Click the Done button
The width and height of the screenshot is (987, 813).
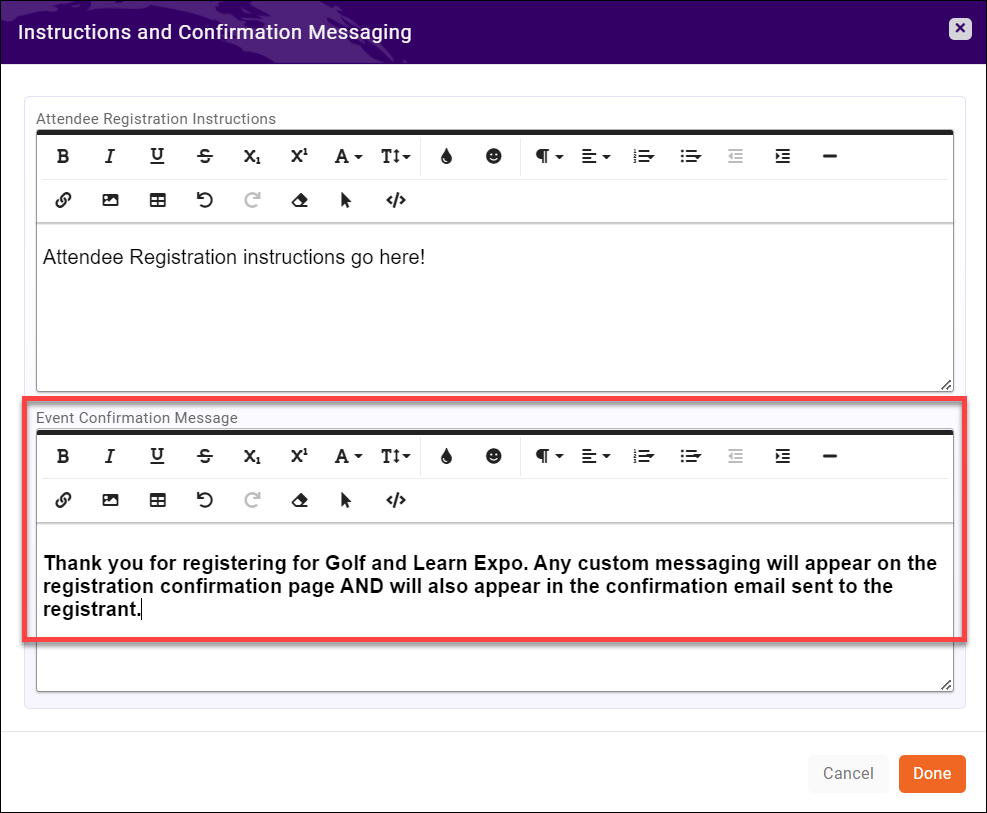pyautogui.click(x=932, y=773)
